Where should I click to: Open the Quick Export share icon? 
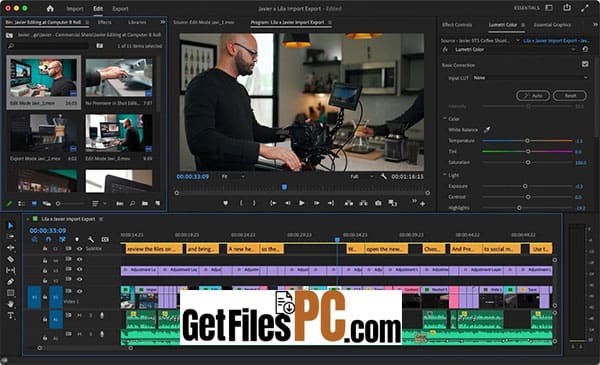567,8
